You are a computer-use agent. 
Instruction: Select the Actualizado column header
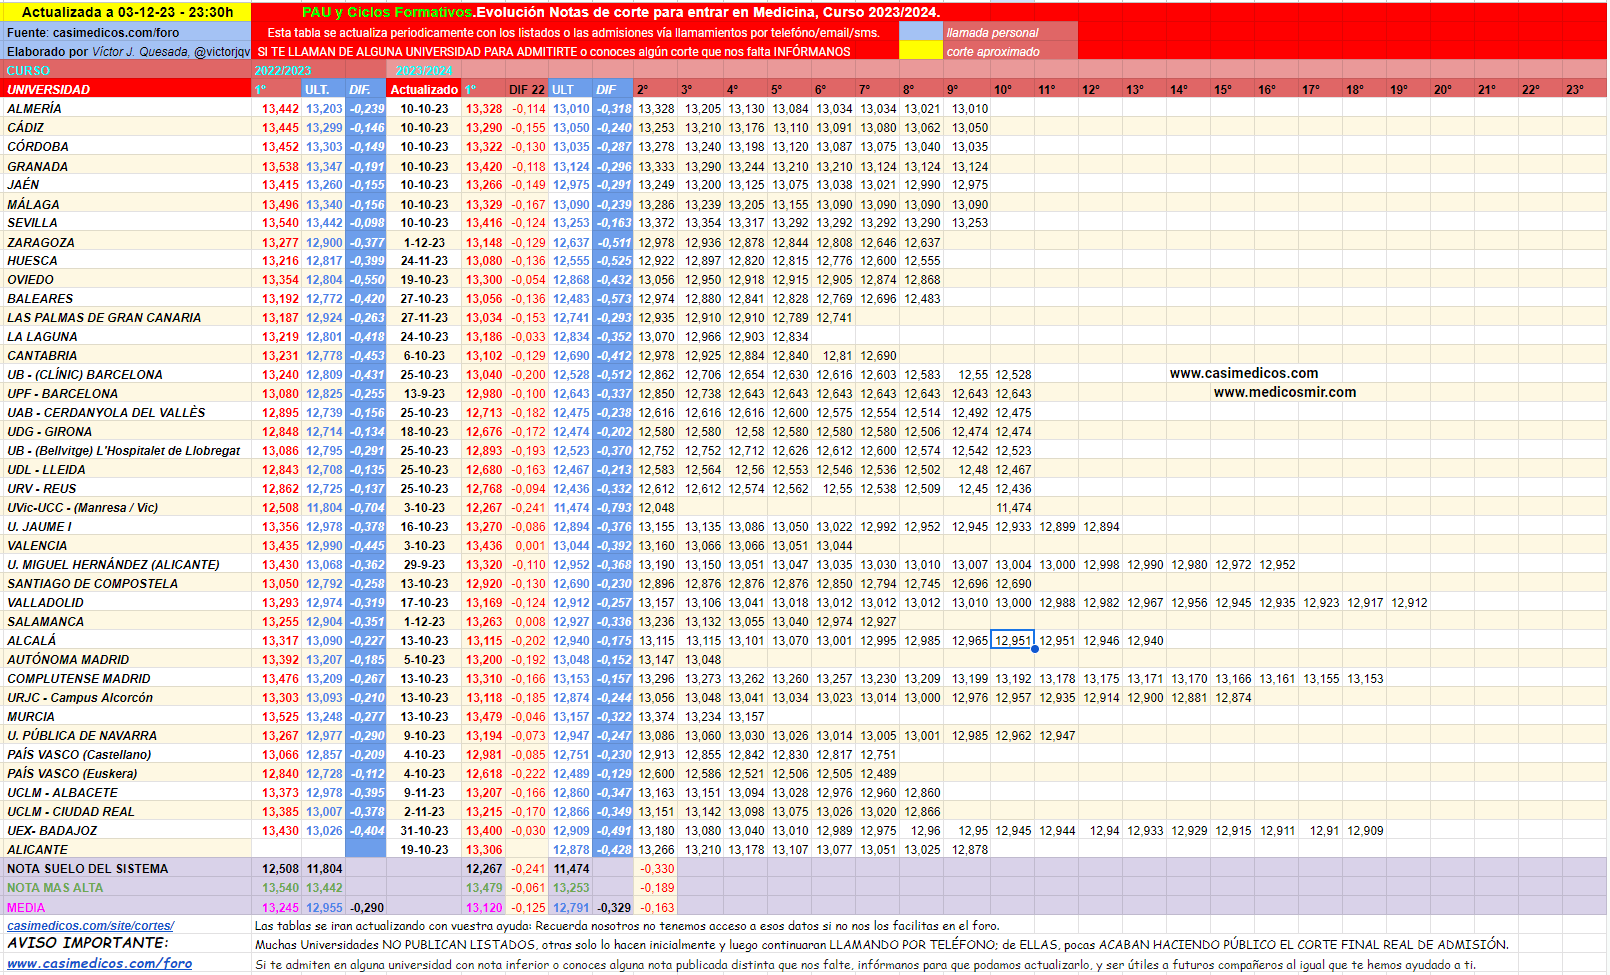pos(424,89)
